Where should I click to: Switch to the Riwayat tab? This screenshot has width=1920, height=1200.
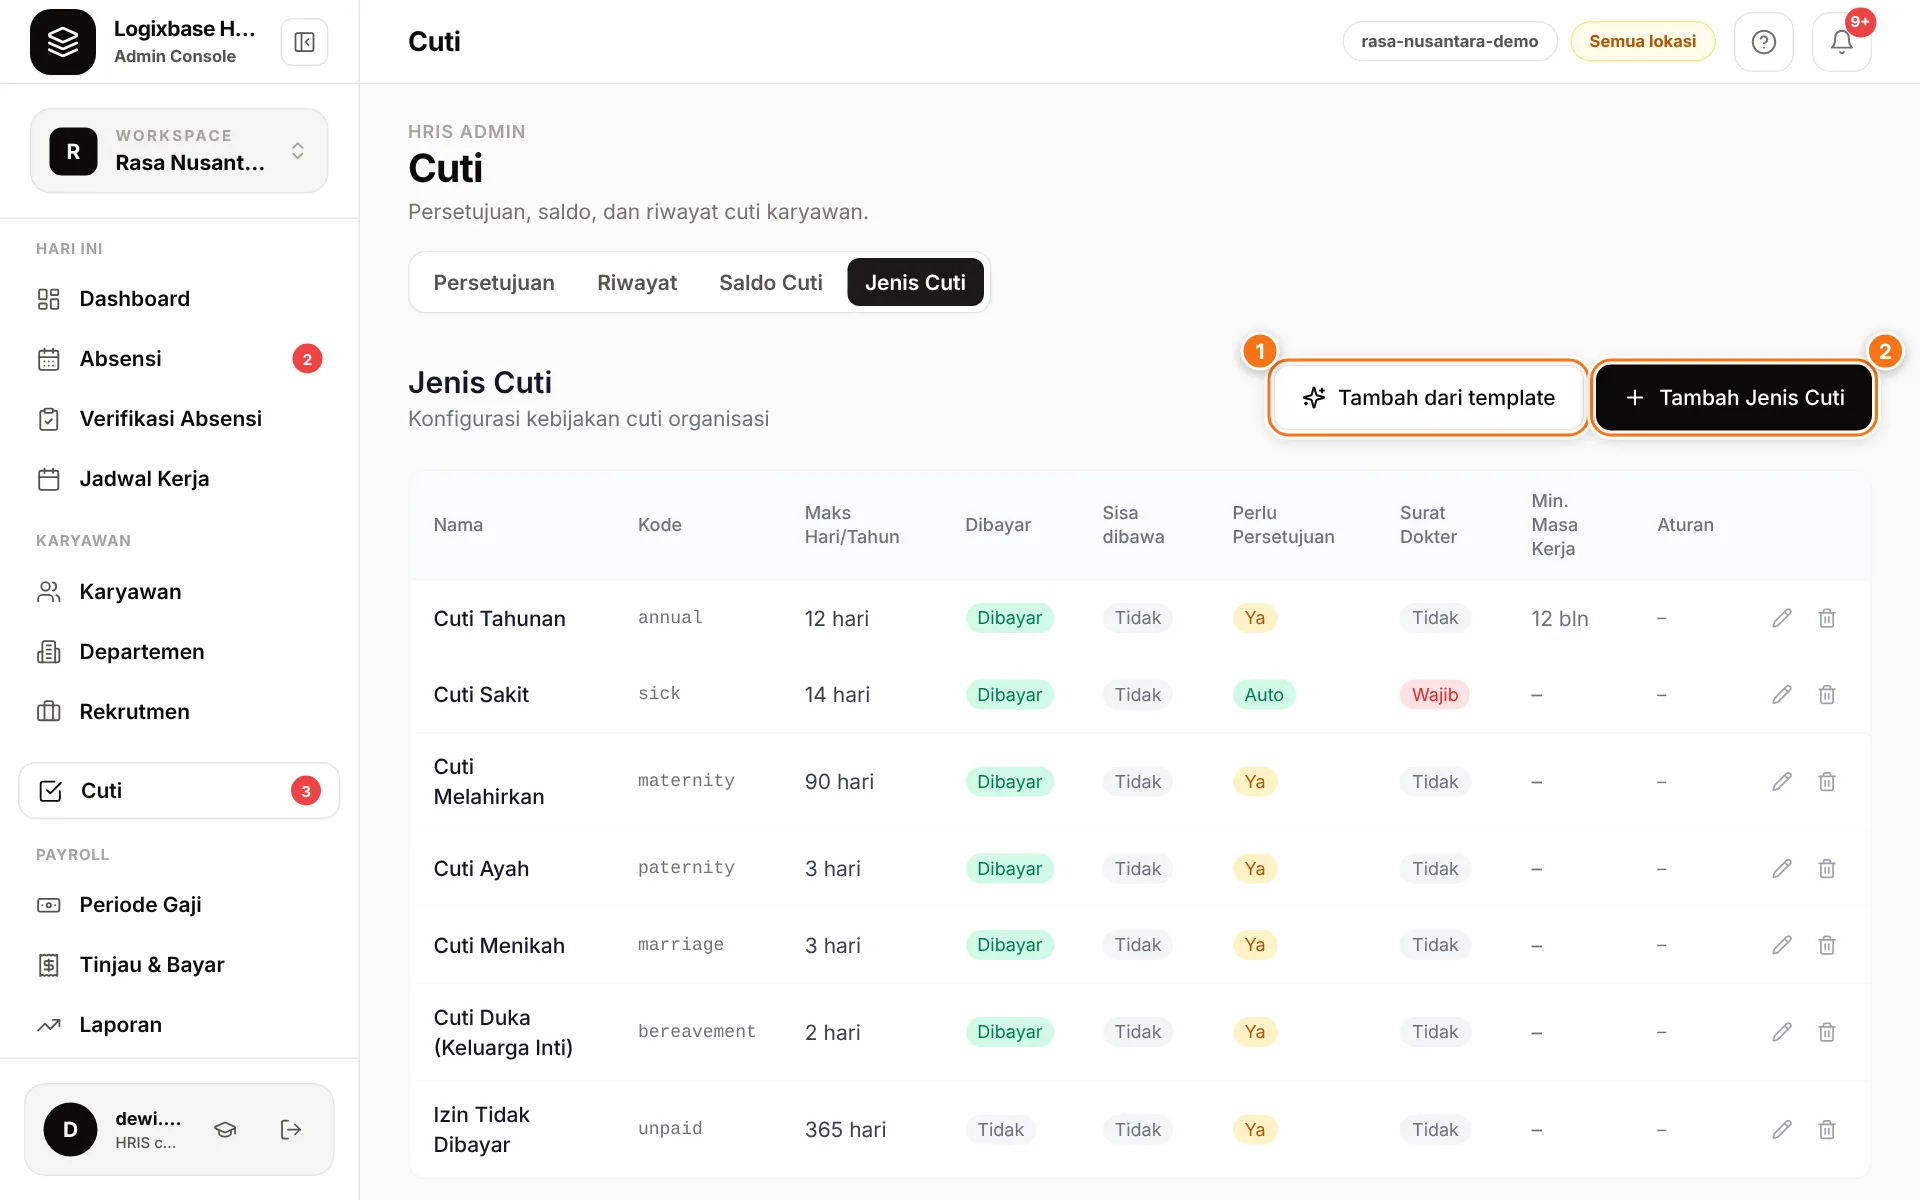[637, 283]
